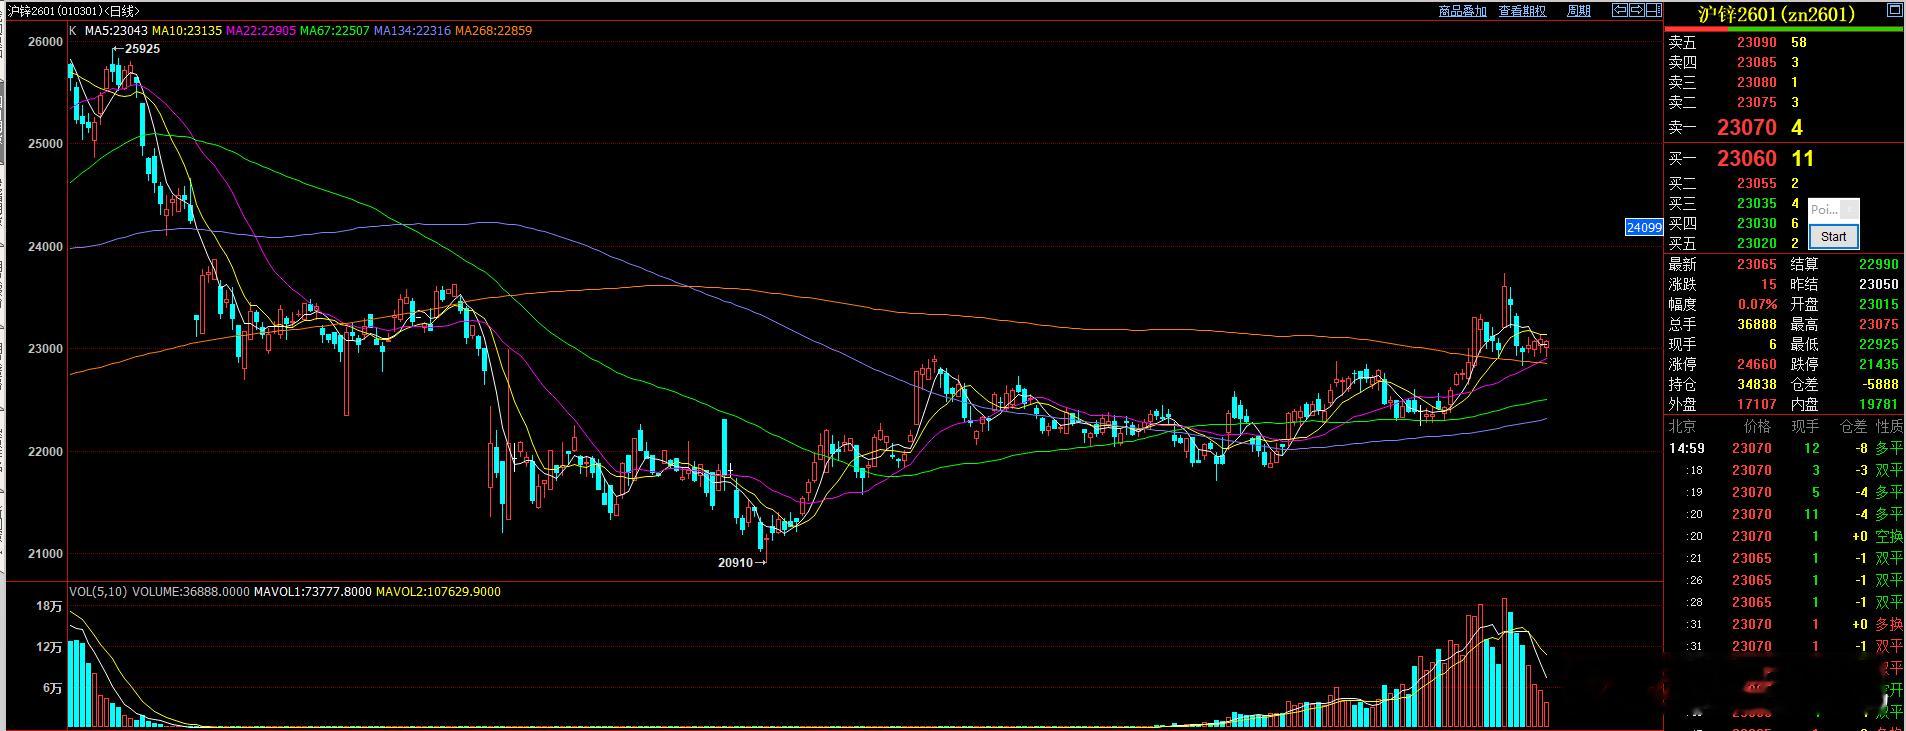Click the 总手 value 36888
The image size is (1906, 731).
point(1757,324)
